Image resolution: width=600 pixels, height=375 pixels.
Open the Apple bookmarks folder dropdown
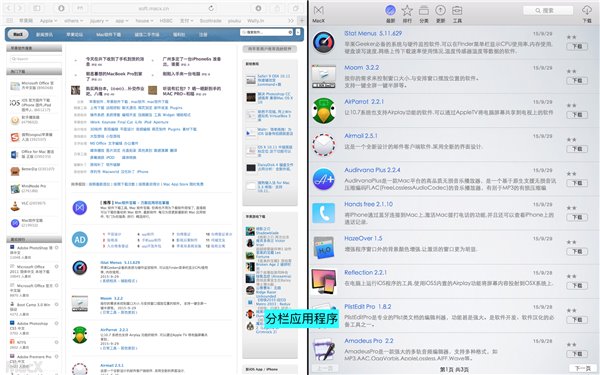tap(49, 21)
